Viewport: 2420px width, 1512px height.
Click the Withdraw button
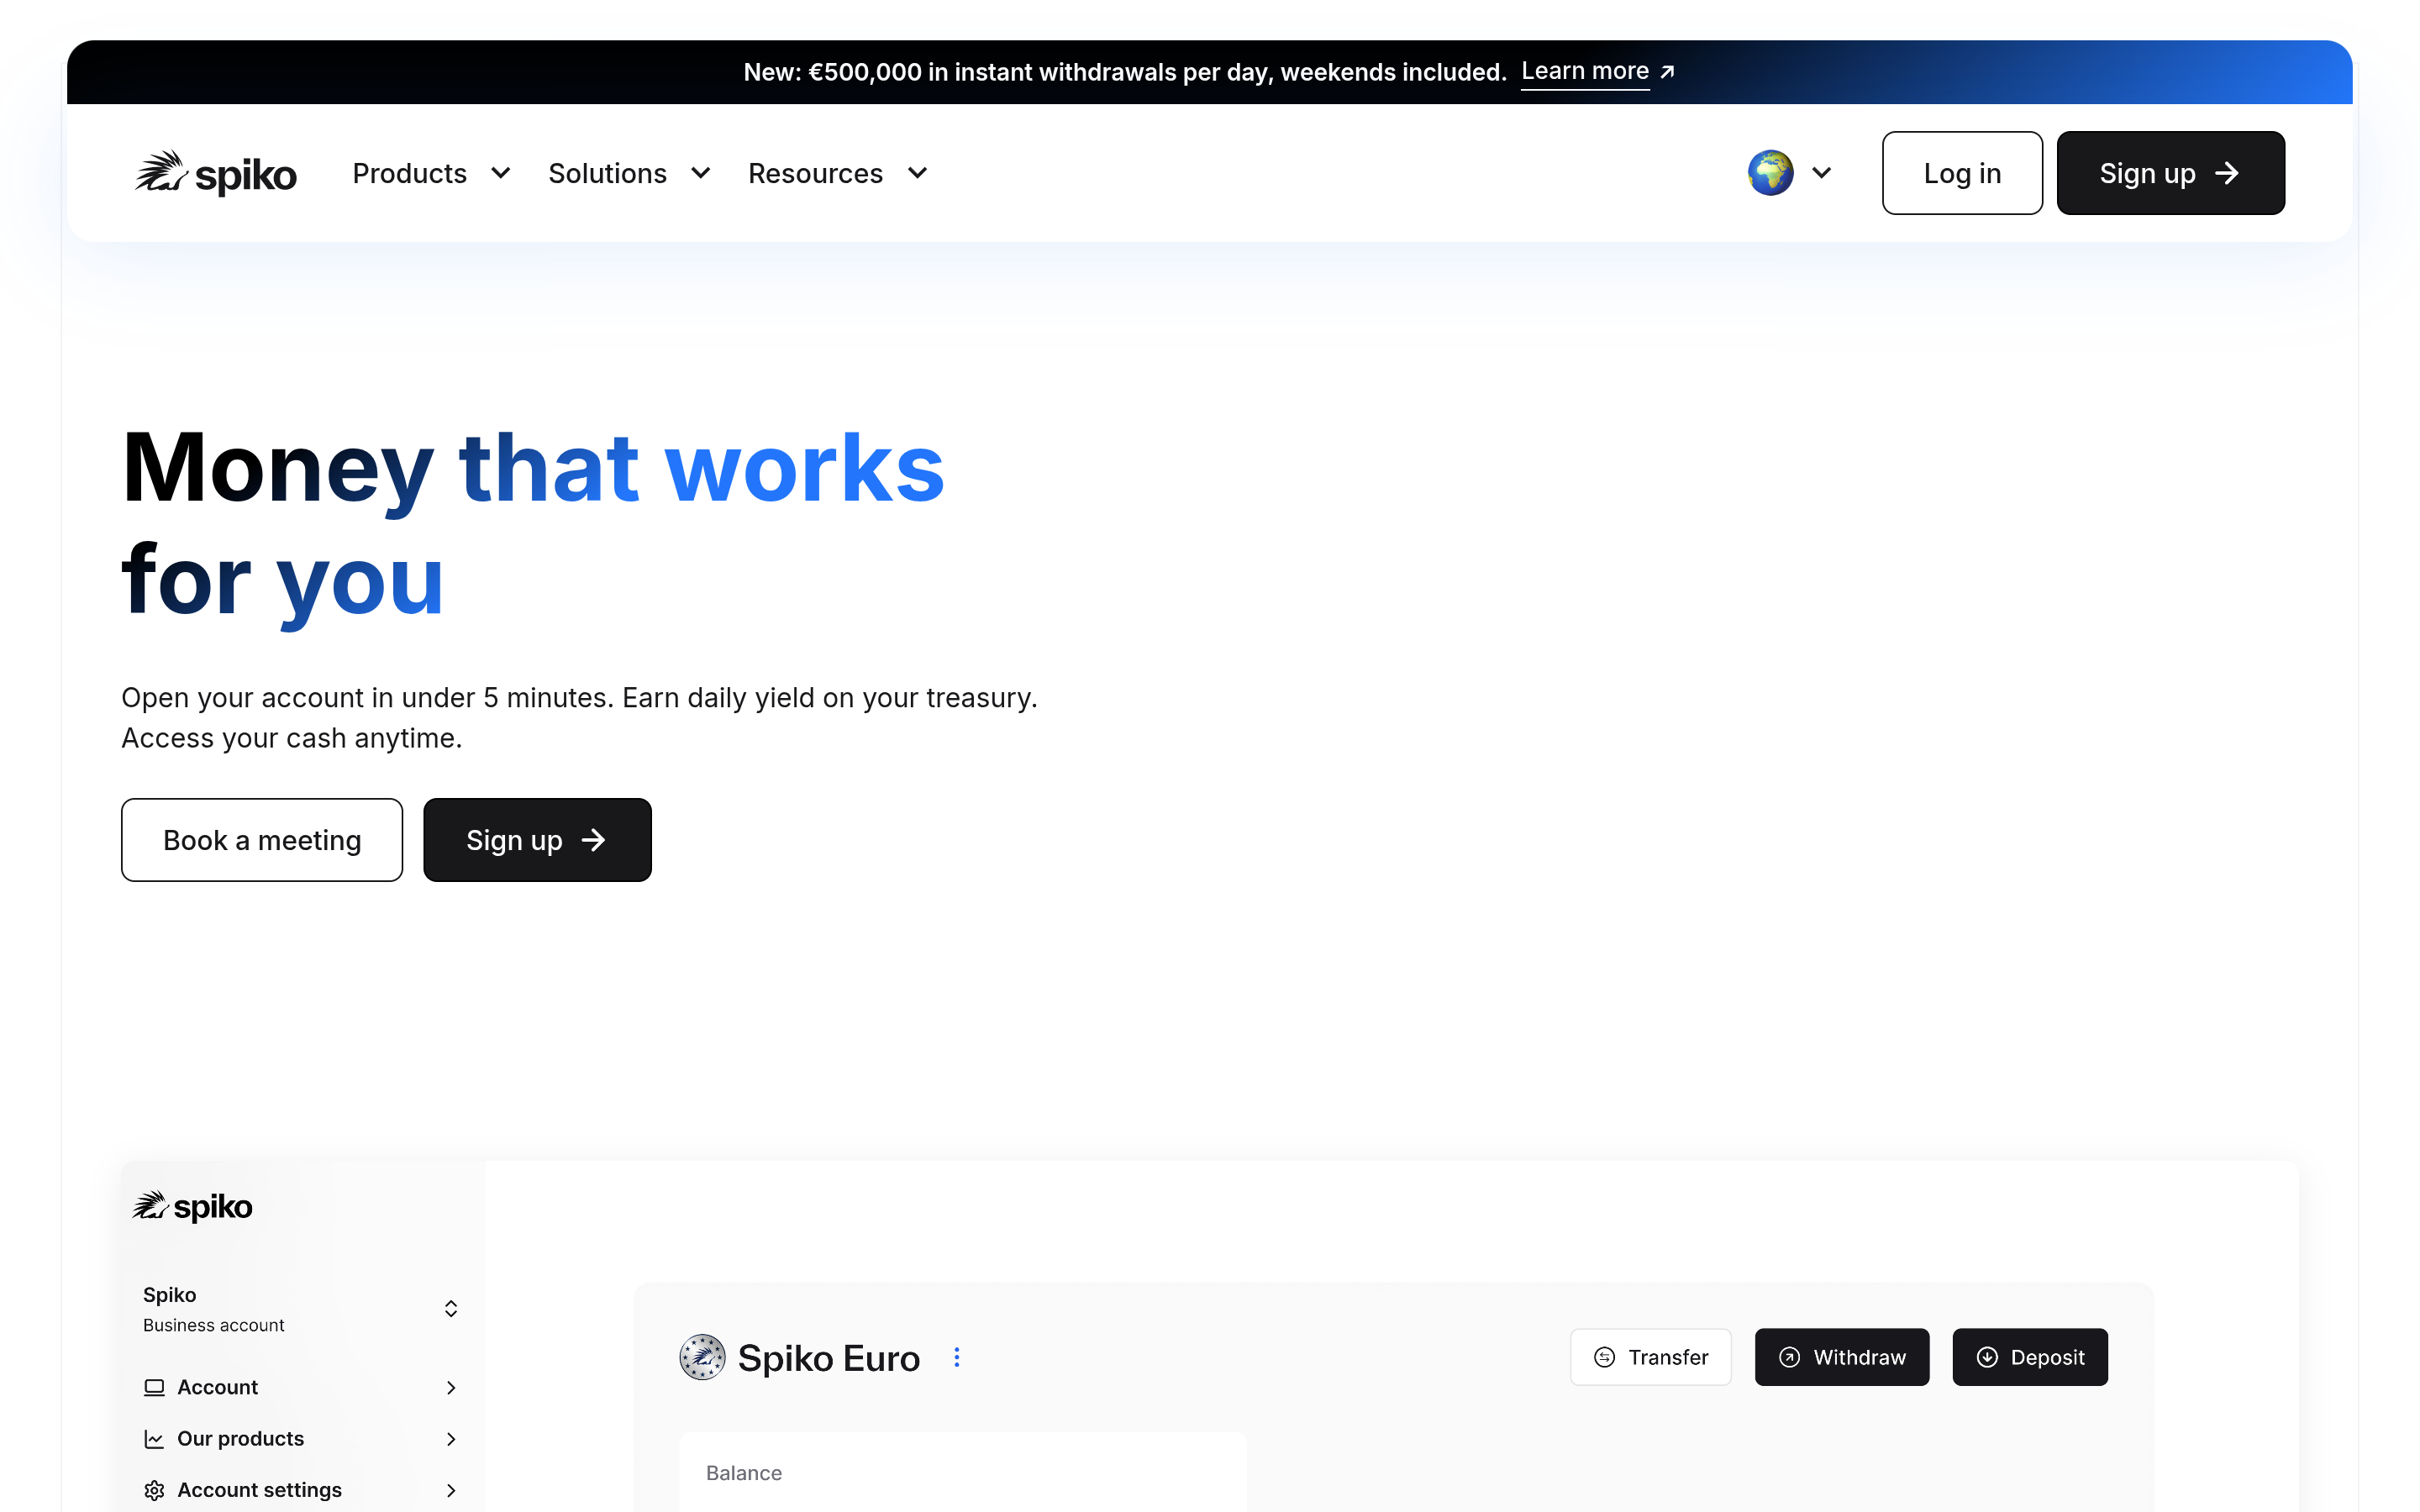[x=1842, y=1357]
